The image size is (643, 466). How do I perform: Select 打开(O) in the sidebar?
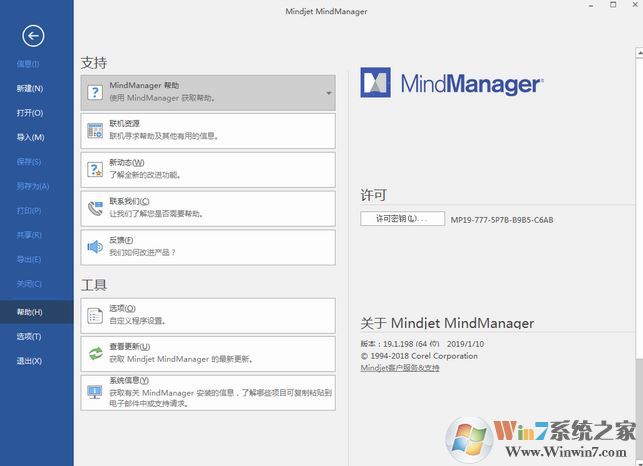30,113
